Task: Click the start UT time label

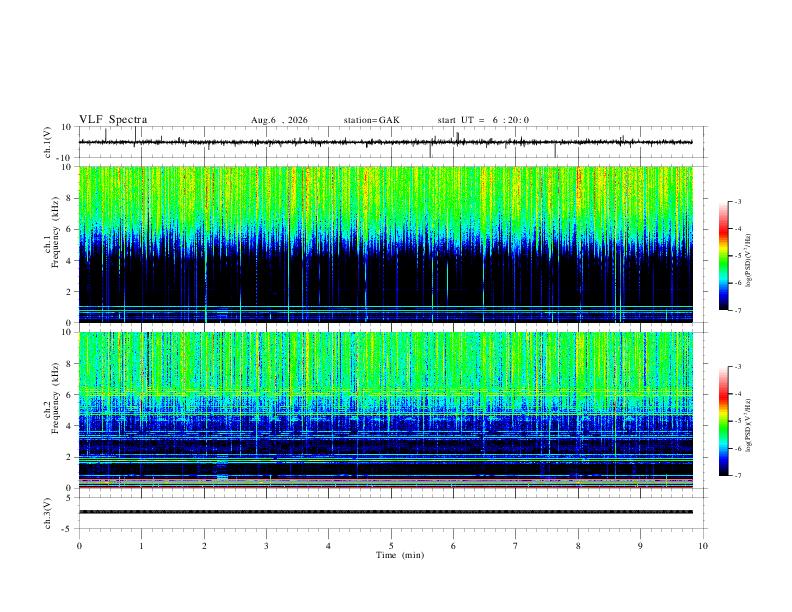Action: 483,120
